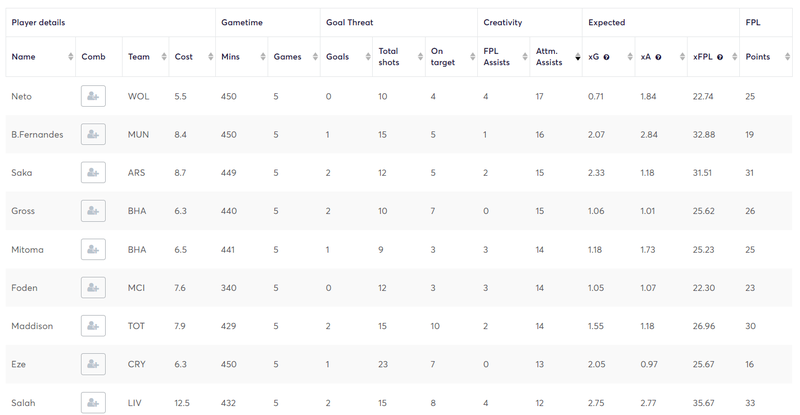Image resolution: width=800 pixels, height=415 pixels.
Task: Add B.Fernandes to comparison
Action: tap(93, 134)
